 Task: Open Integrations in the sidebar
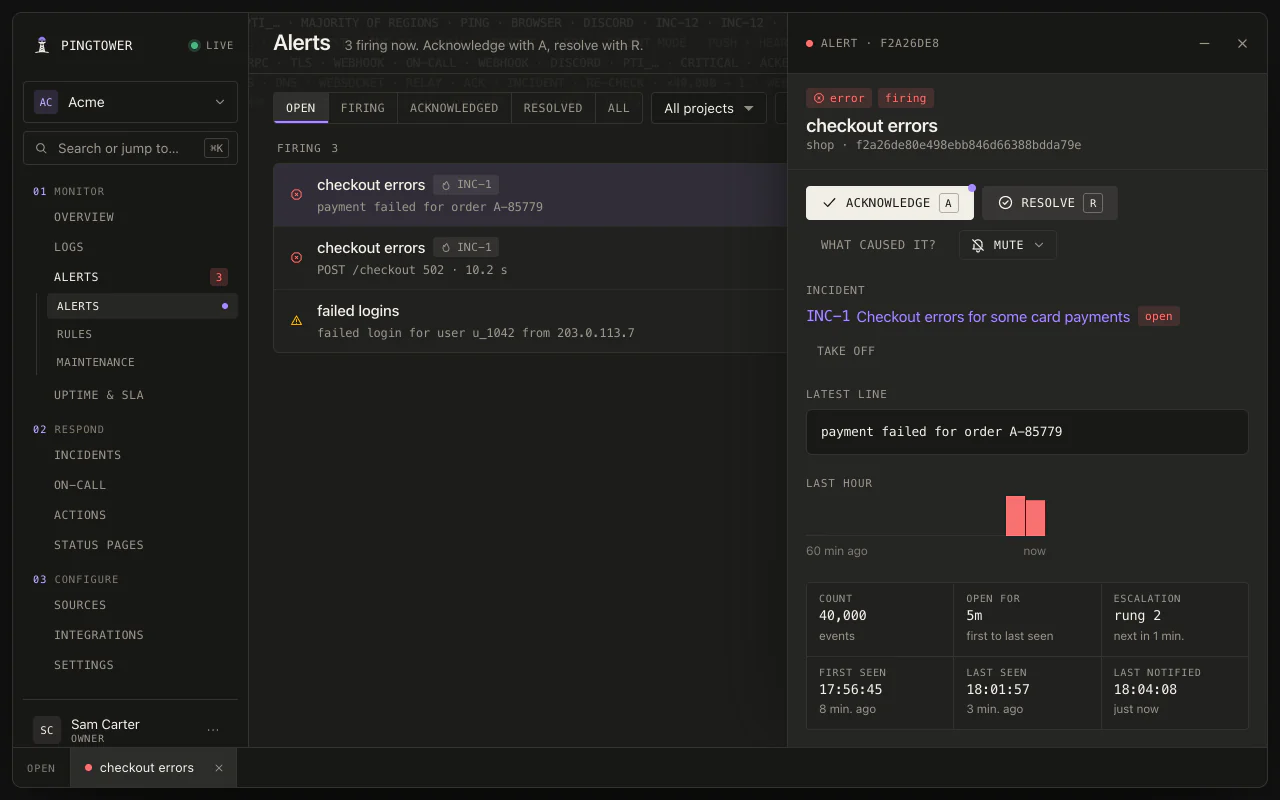[x=99, y=635]
